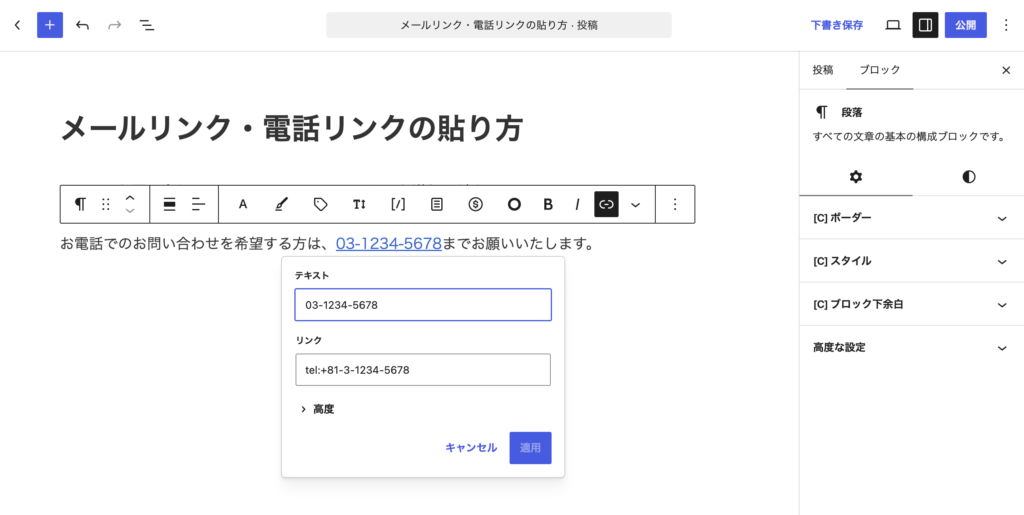1024x515 pixels.
Task: Open the text alignment options
Action: [199, 204]
